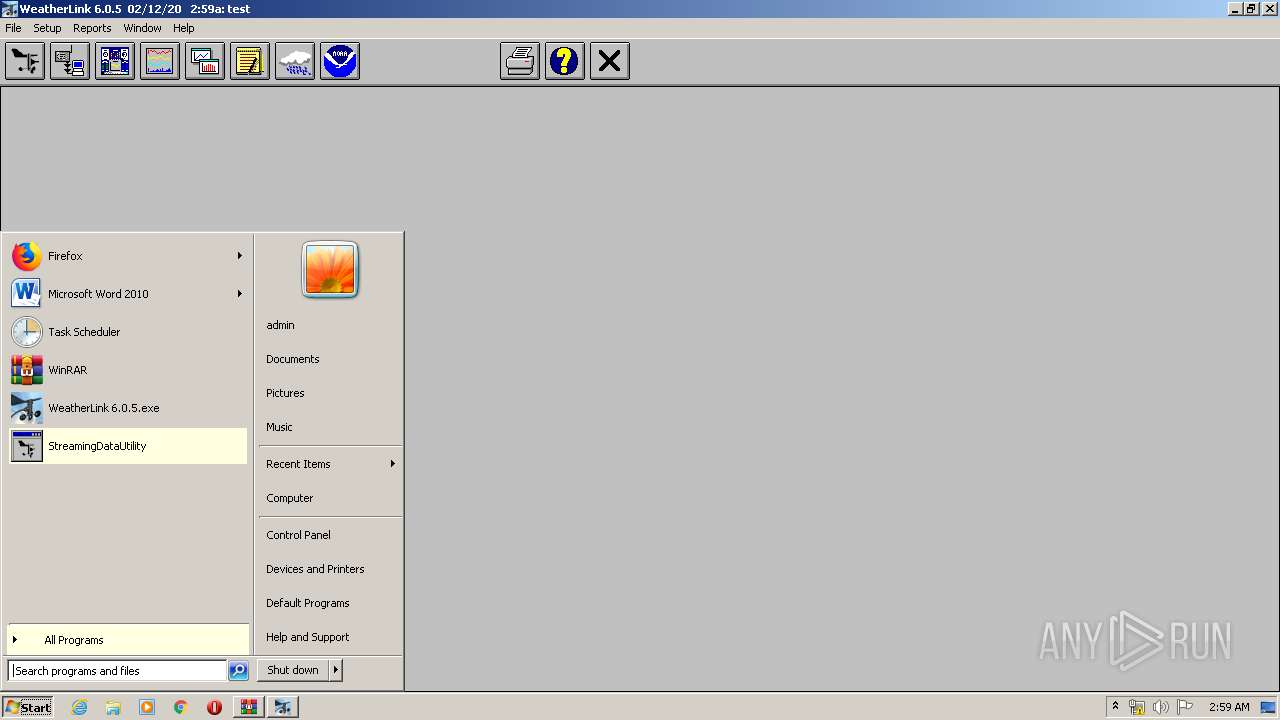Open Documents from Start menu

[x=293, y=359]
